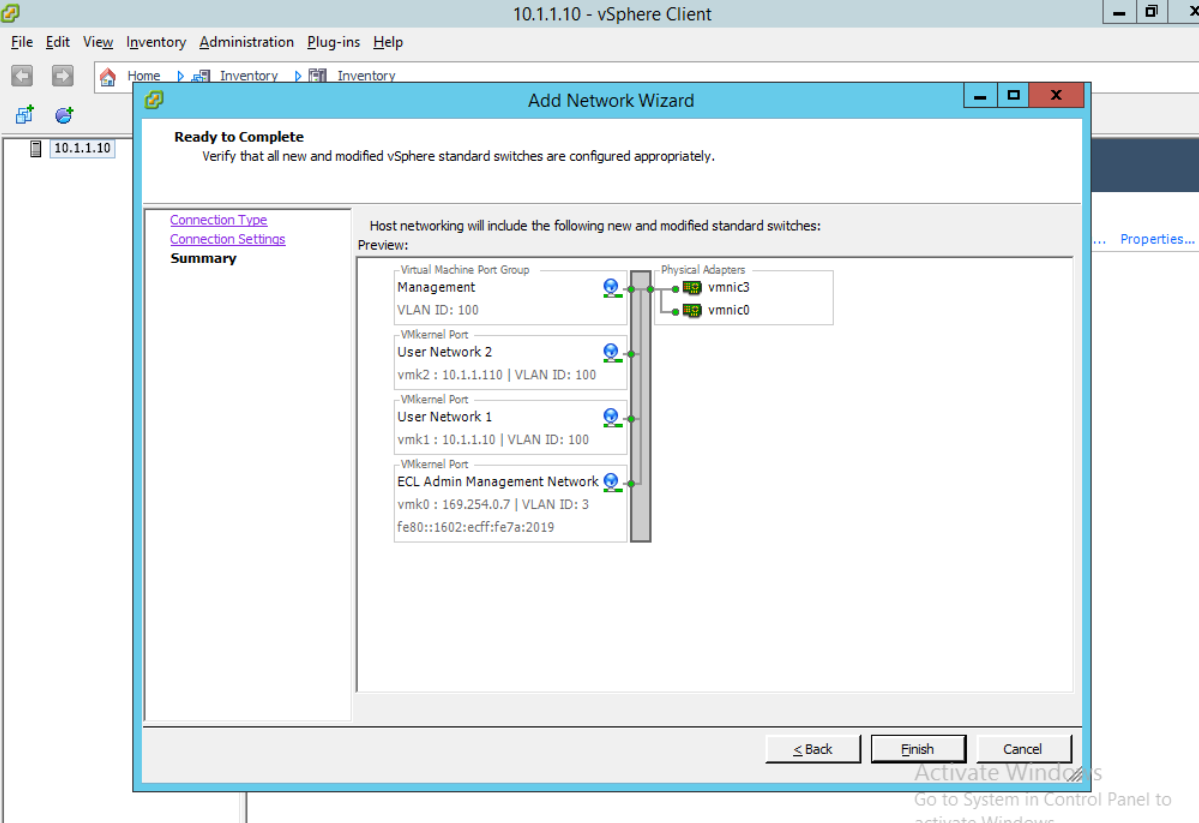Open the File menu
Screen dimensions: 1199x823
(x=19, y=42)
